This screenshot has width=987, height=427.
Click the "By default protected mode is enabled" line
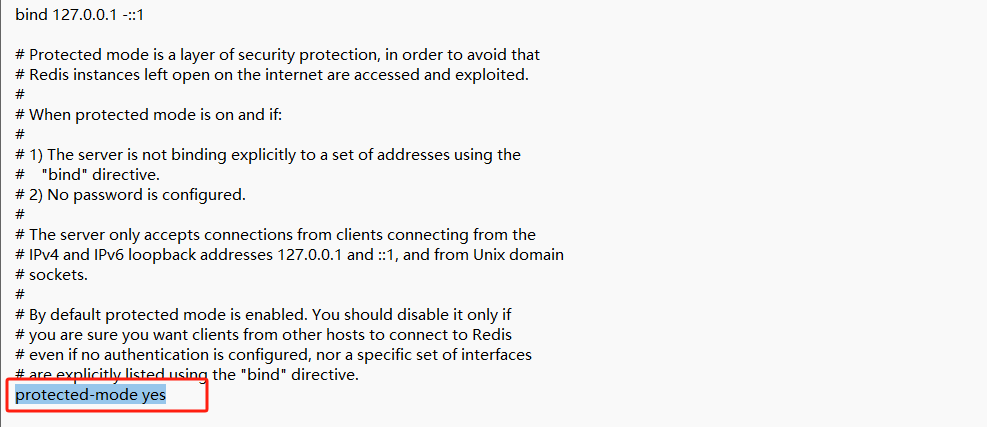click(x=278, y=314)
